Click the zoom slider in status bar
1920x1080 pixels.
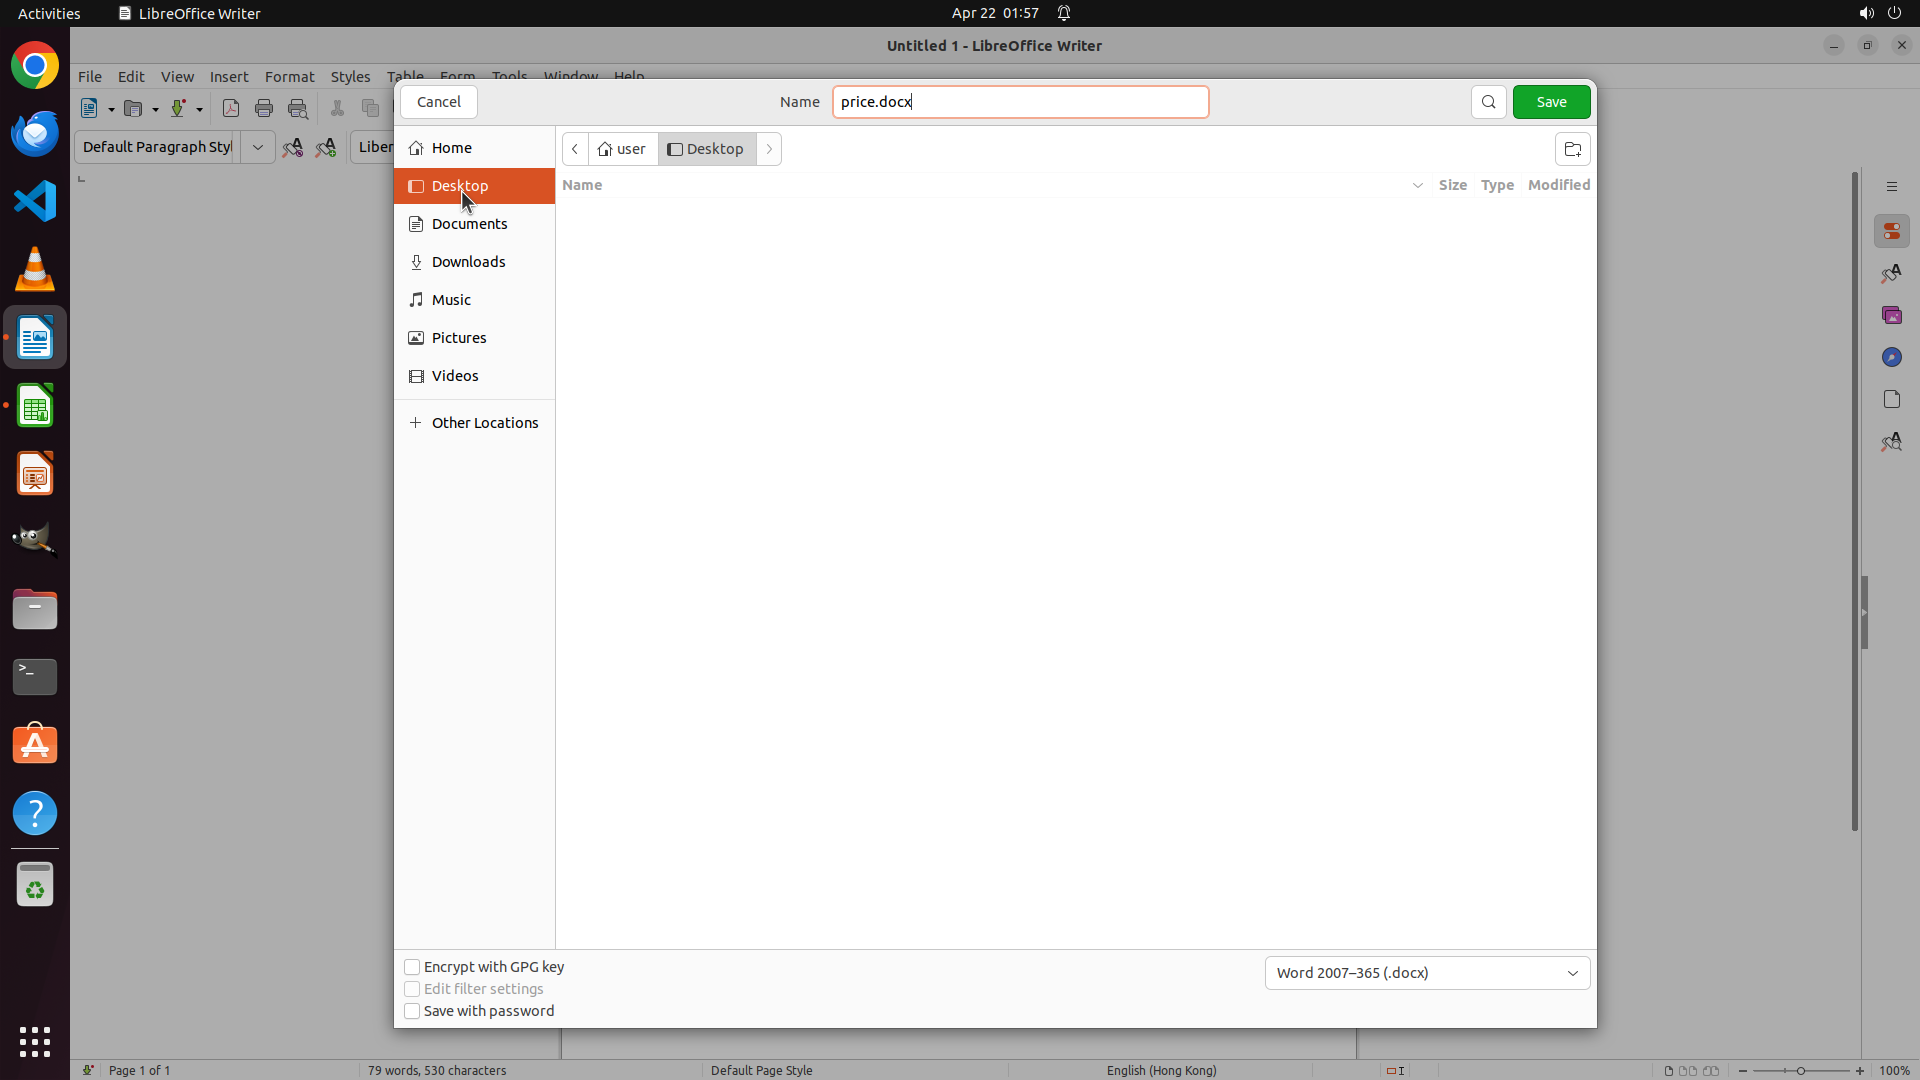tap(1800, 1070)
